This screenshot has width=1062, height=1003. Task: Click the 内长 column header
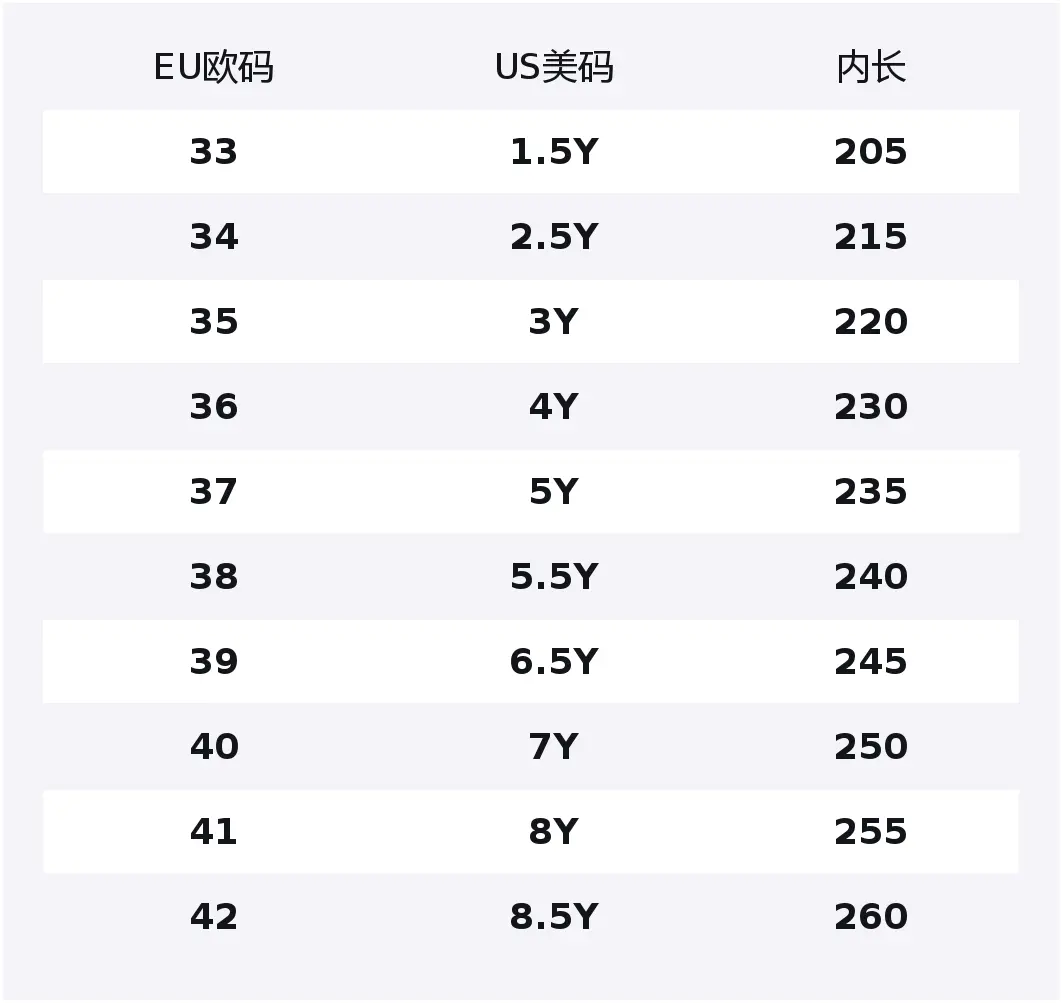[x=870, y=68]
